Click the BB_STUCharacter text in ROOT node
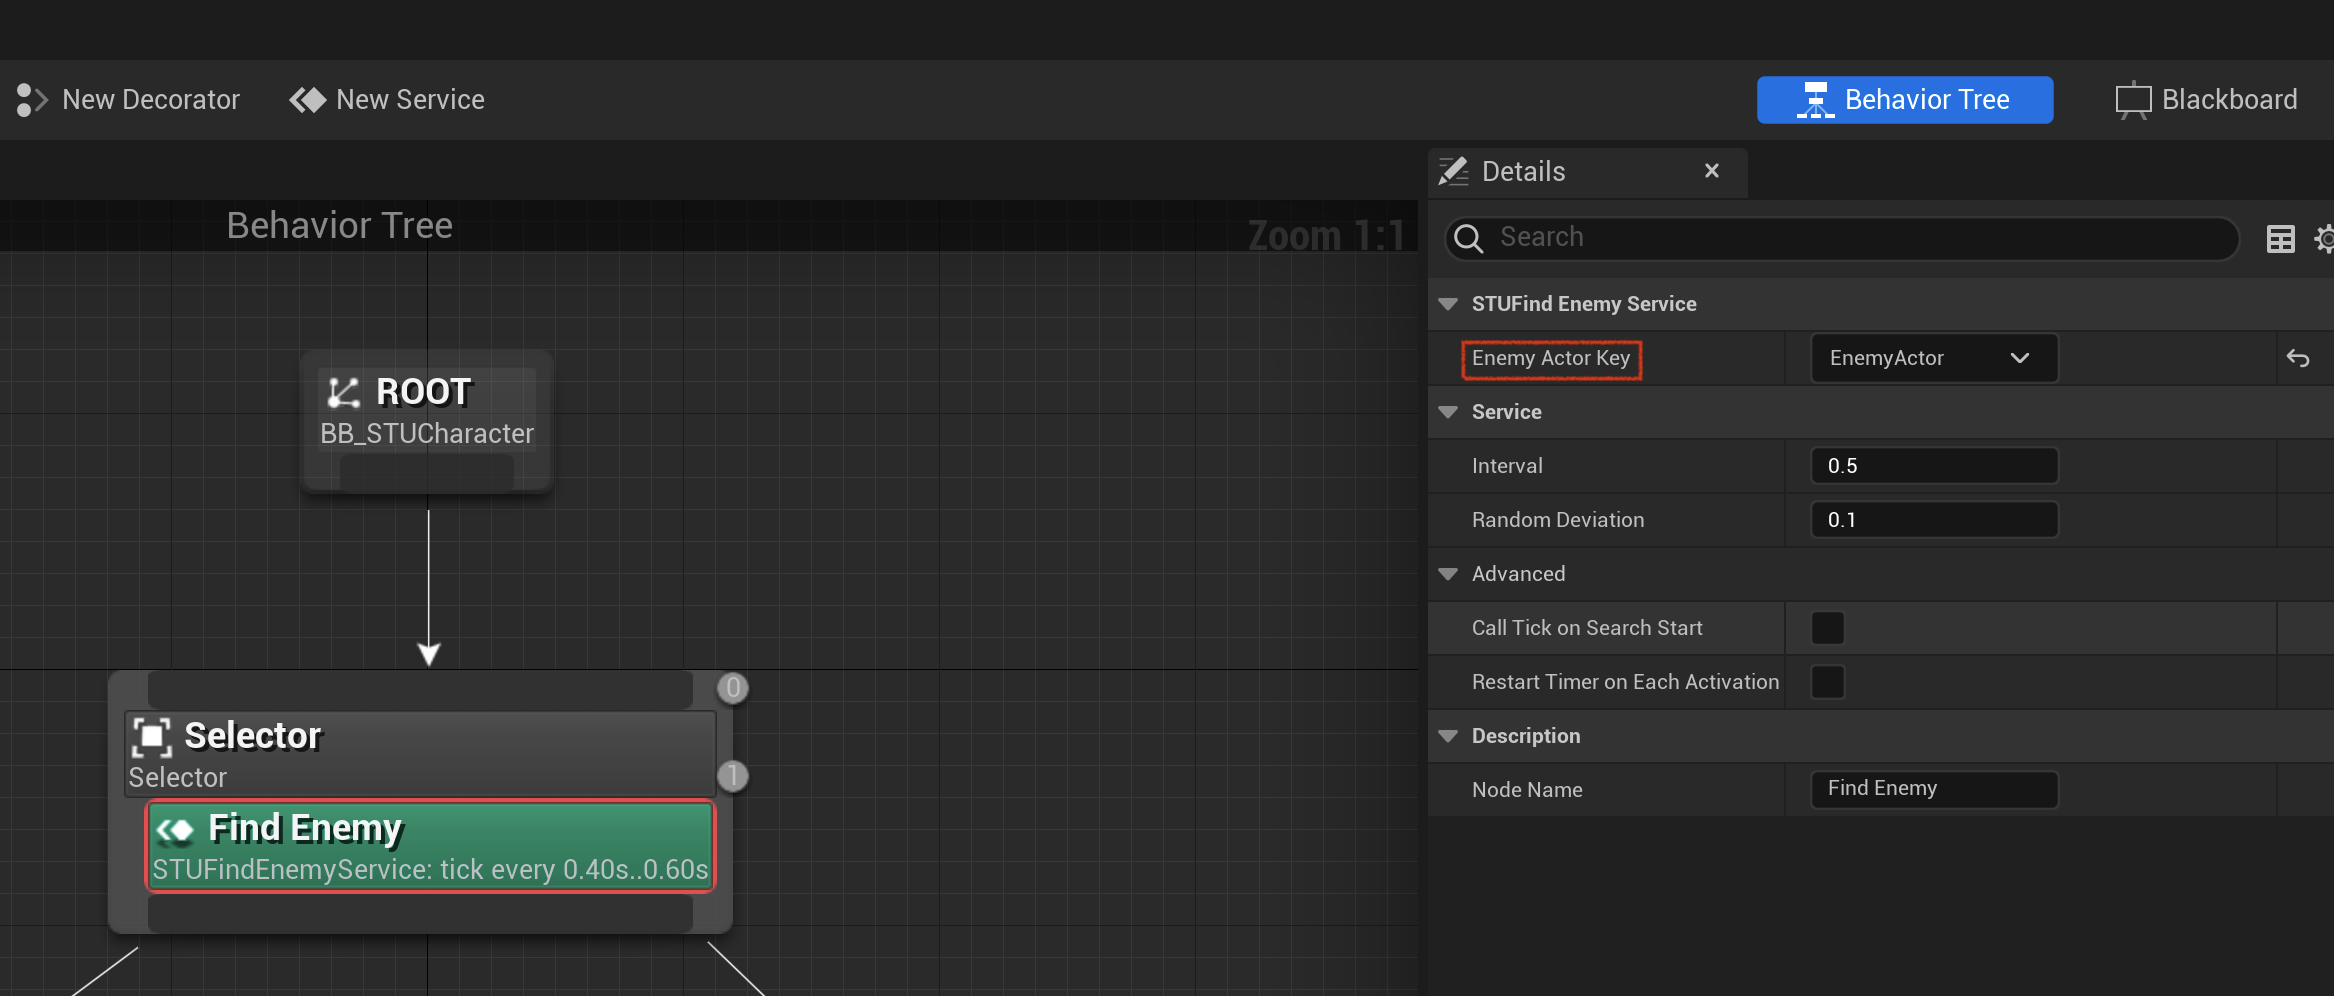The width and height of the screenshot is (2334, 996). [x=427, y=434]
